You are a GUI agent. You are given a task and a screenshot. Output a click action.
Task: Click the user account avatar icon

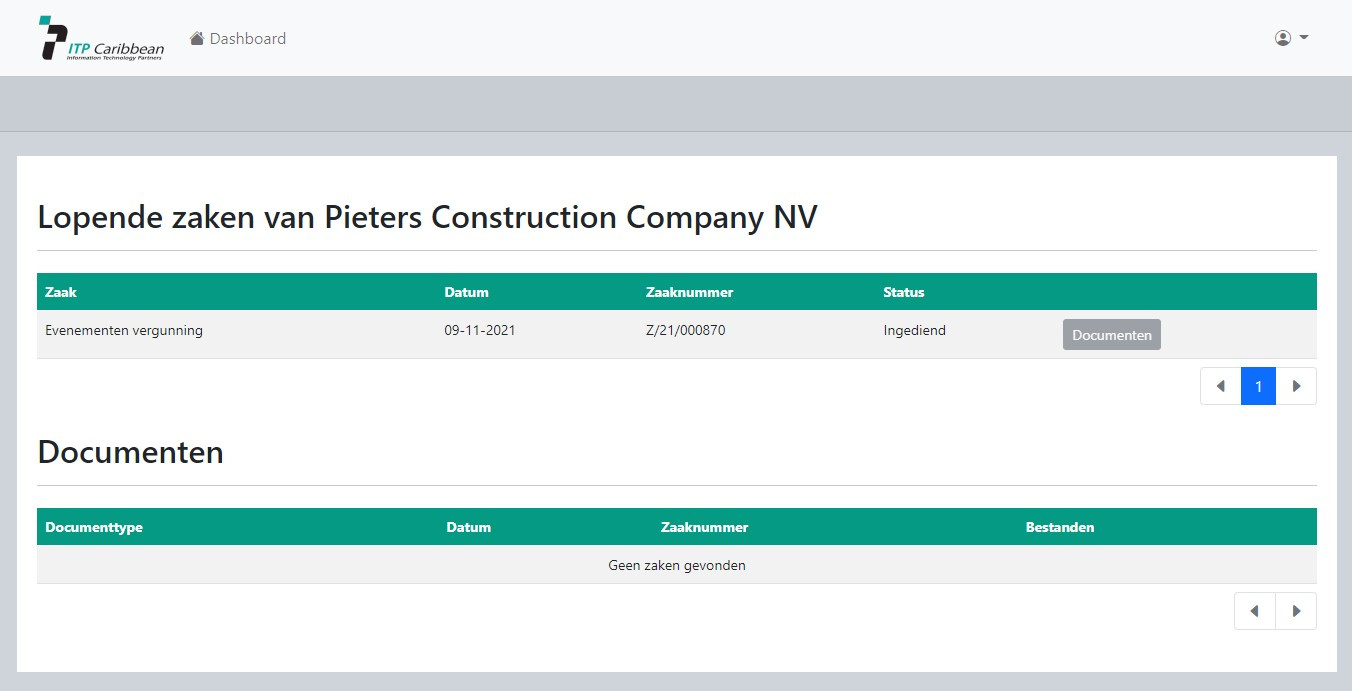click(1283, 38)
